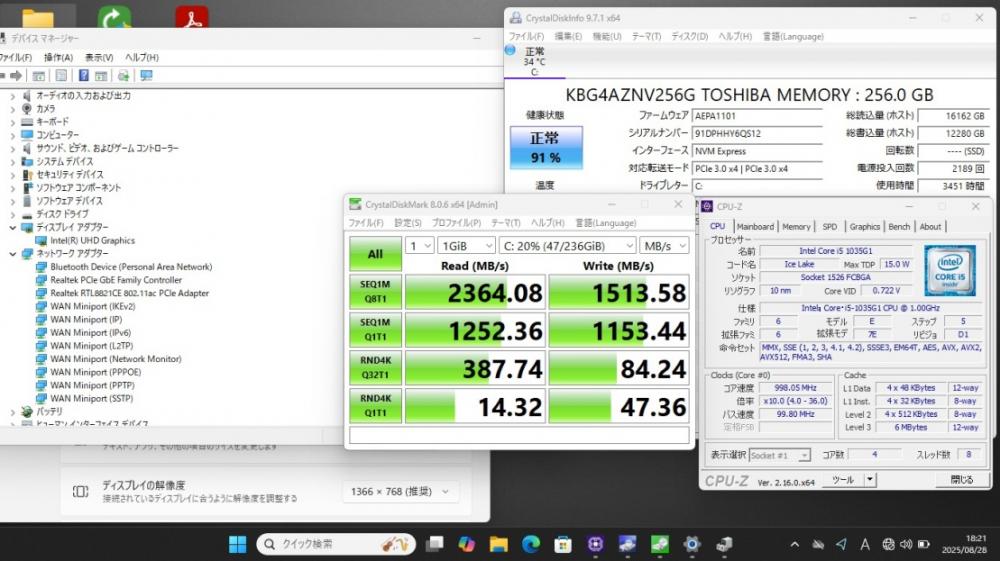Switch to the Mainboard tab in CPU-Z

click(x=755, y=226)
